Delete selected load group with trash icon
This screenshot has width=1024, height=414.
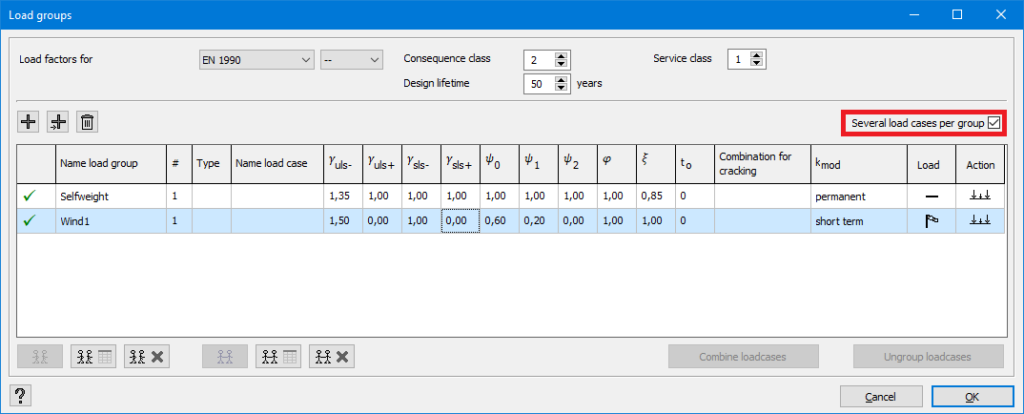88,121
